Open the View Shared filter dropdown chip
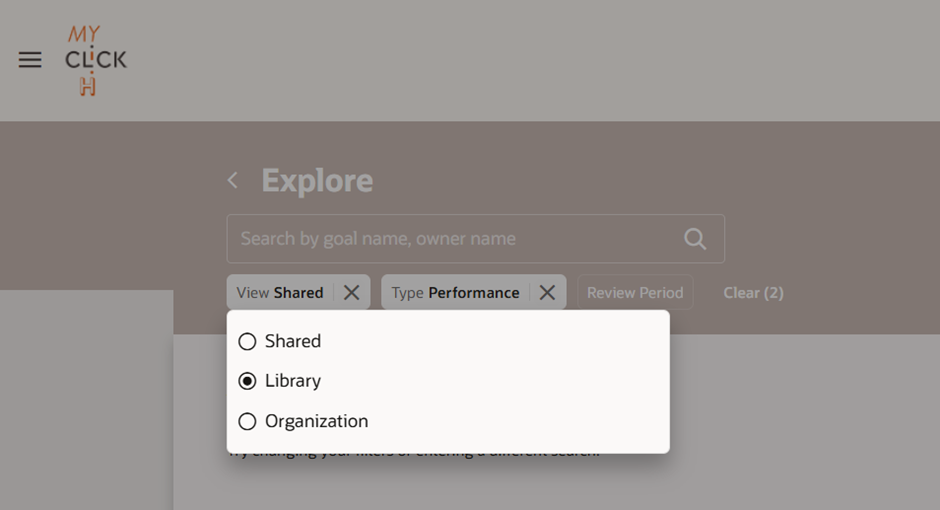940x510 pixels. (x=280, y=292)
